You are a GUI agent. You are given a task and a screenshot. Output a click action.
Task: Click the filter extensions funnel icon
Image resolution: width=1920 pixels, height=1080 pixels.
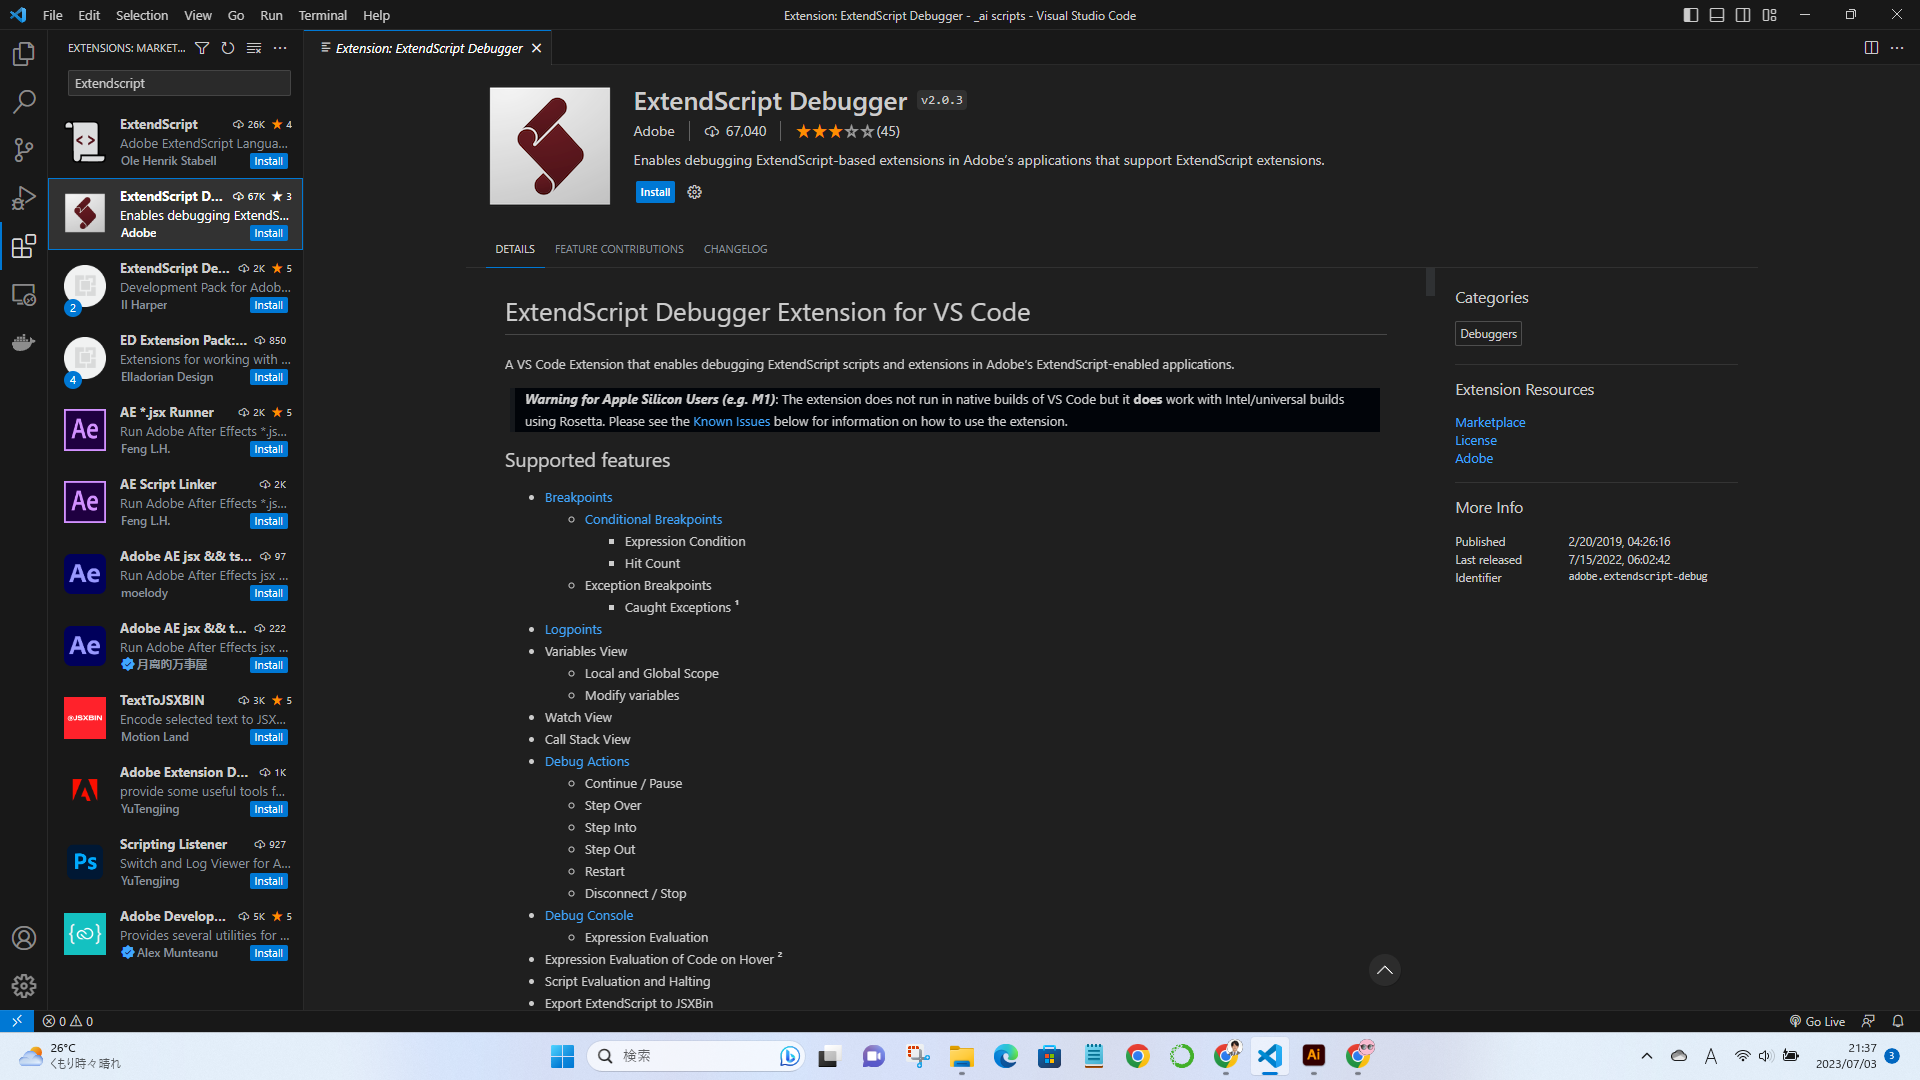(x=202, y=48)
